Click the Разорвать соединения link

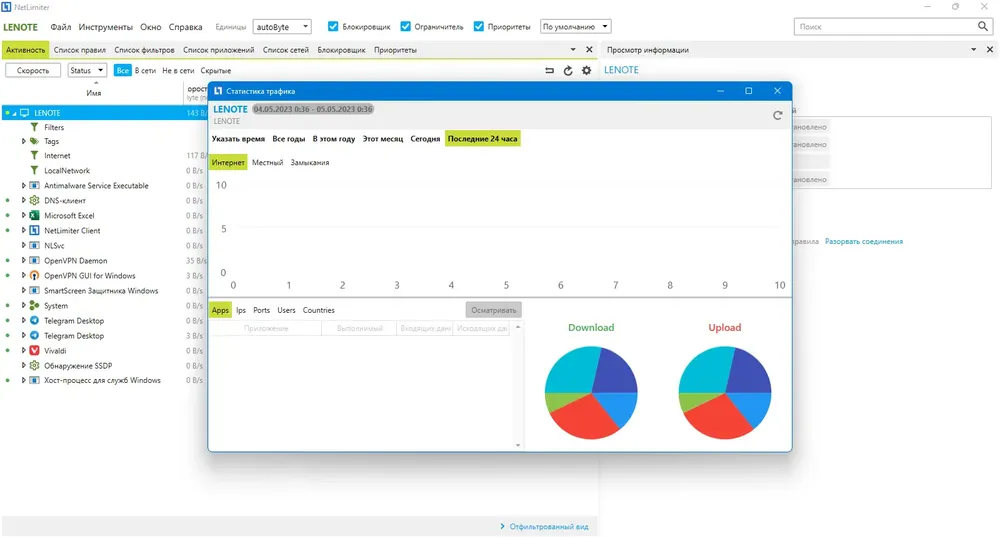[x=864, y=242]
